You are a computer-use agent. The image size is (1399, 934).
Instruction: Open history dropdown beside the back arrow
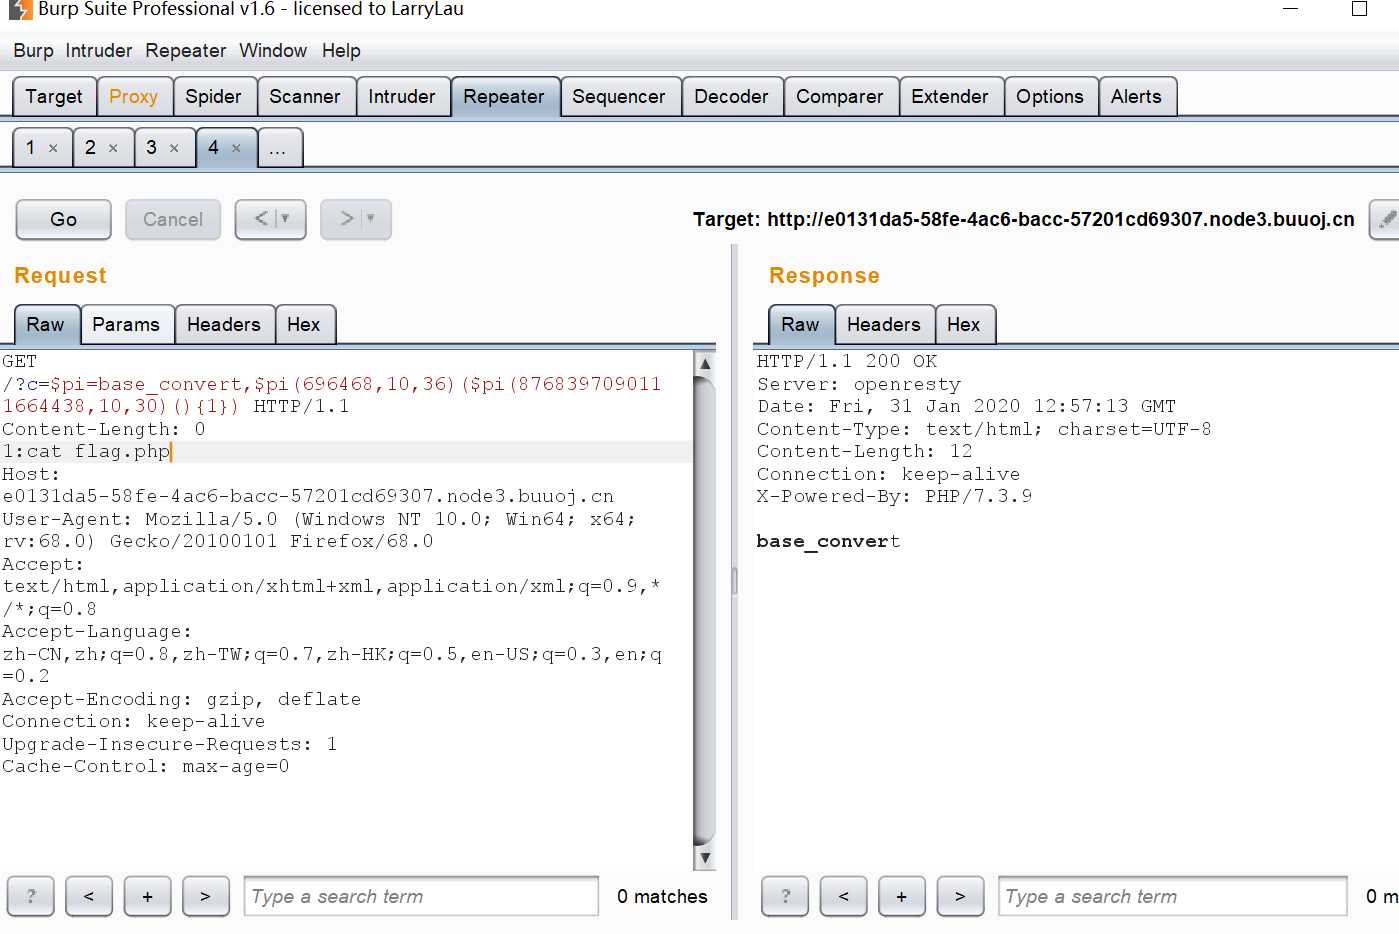[x=287, y=219]
